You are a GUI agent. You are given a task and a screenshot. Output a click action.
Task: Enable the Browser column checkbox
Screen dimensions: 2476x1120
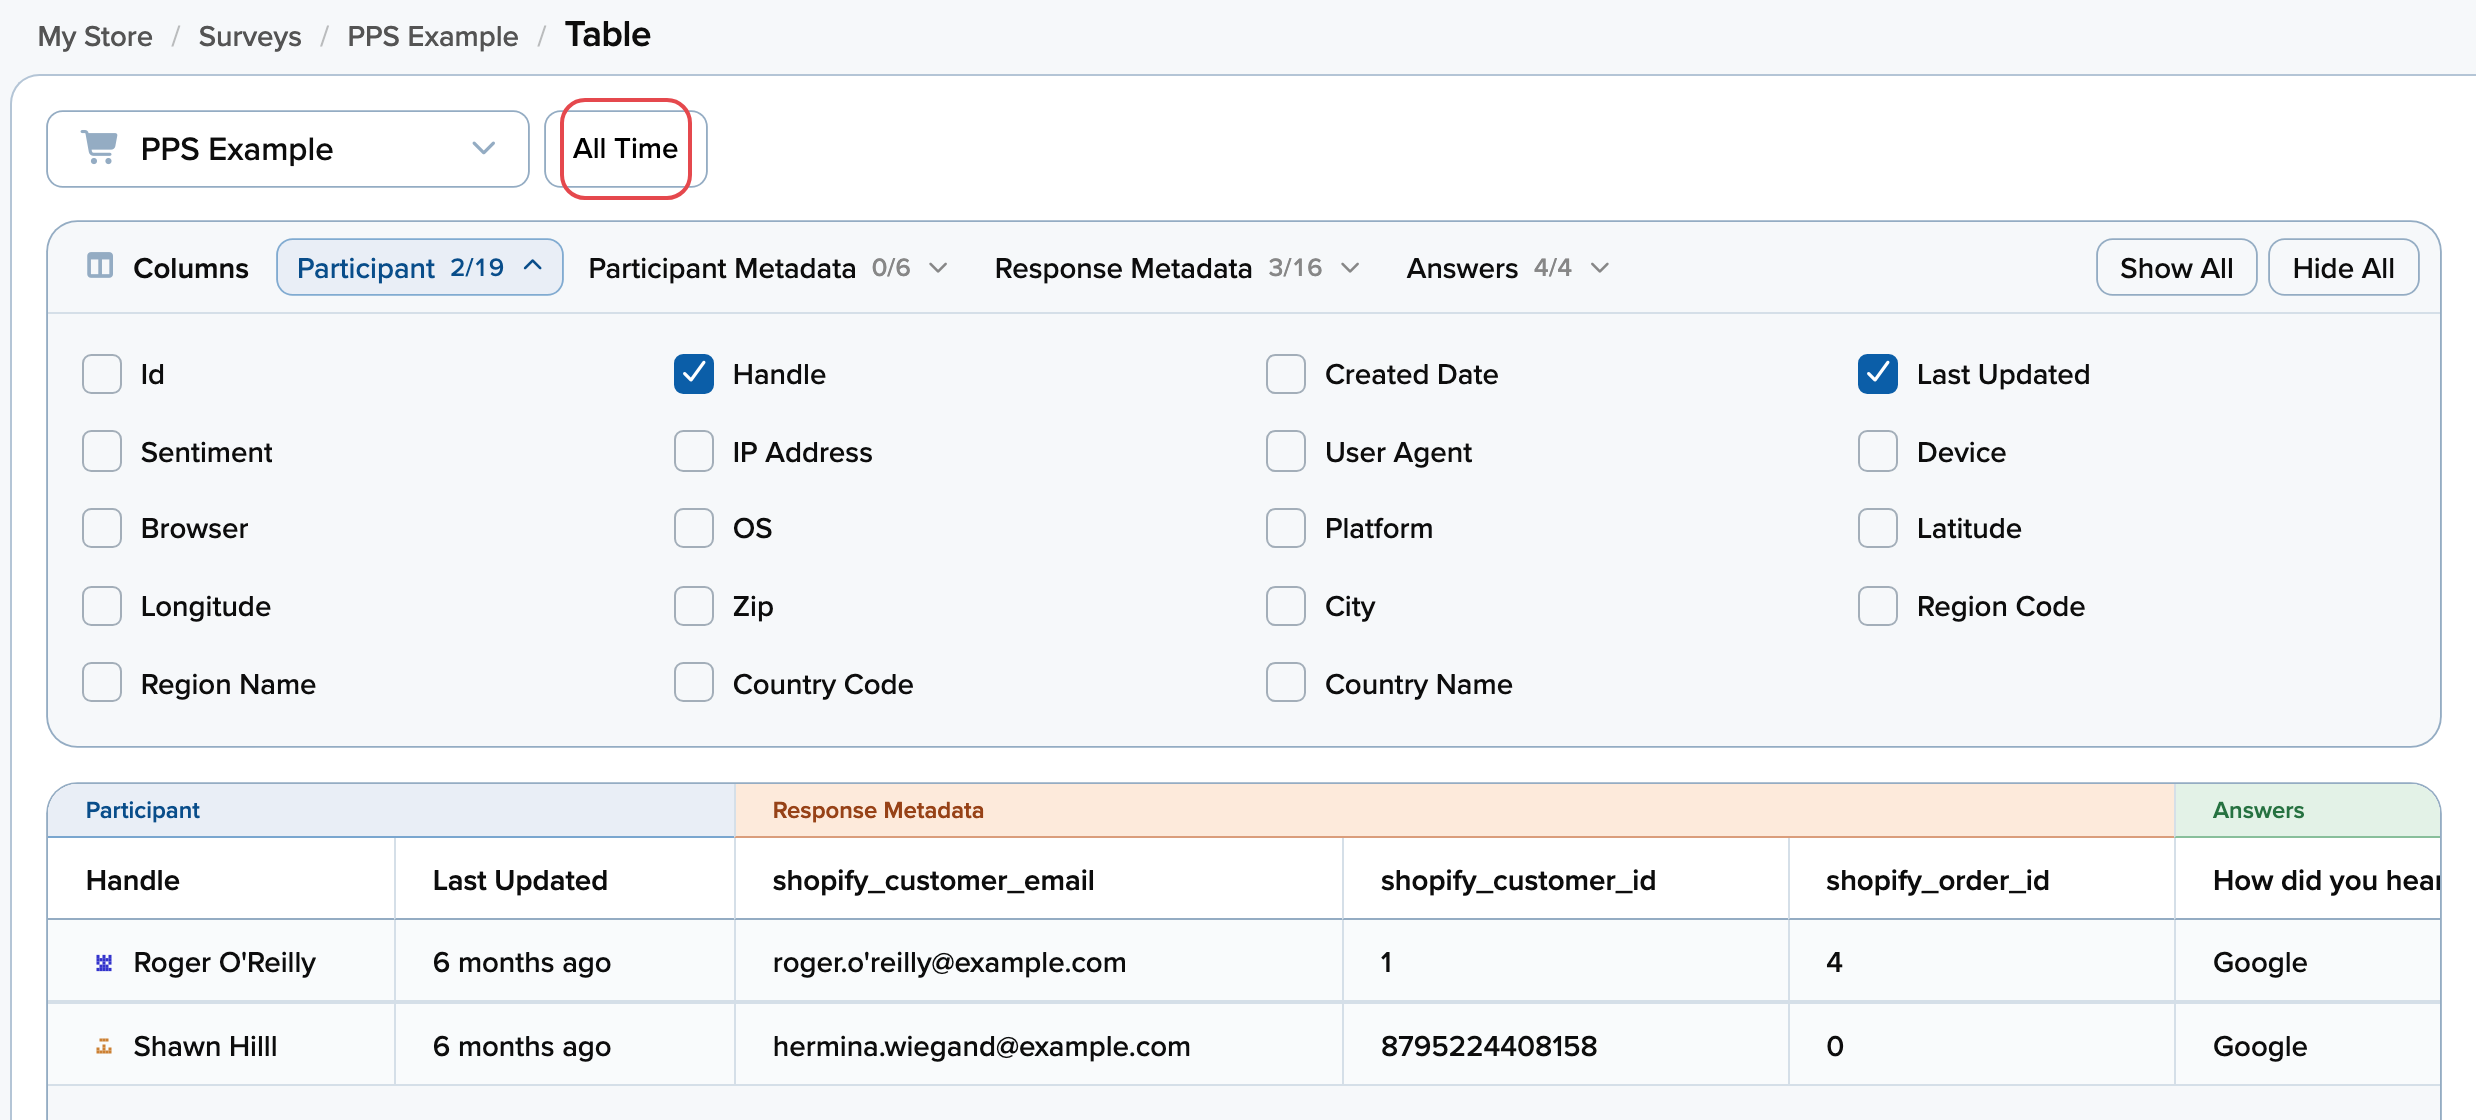102,528
